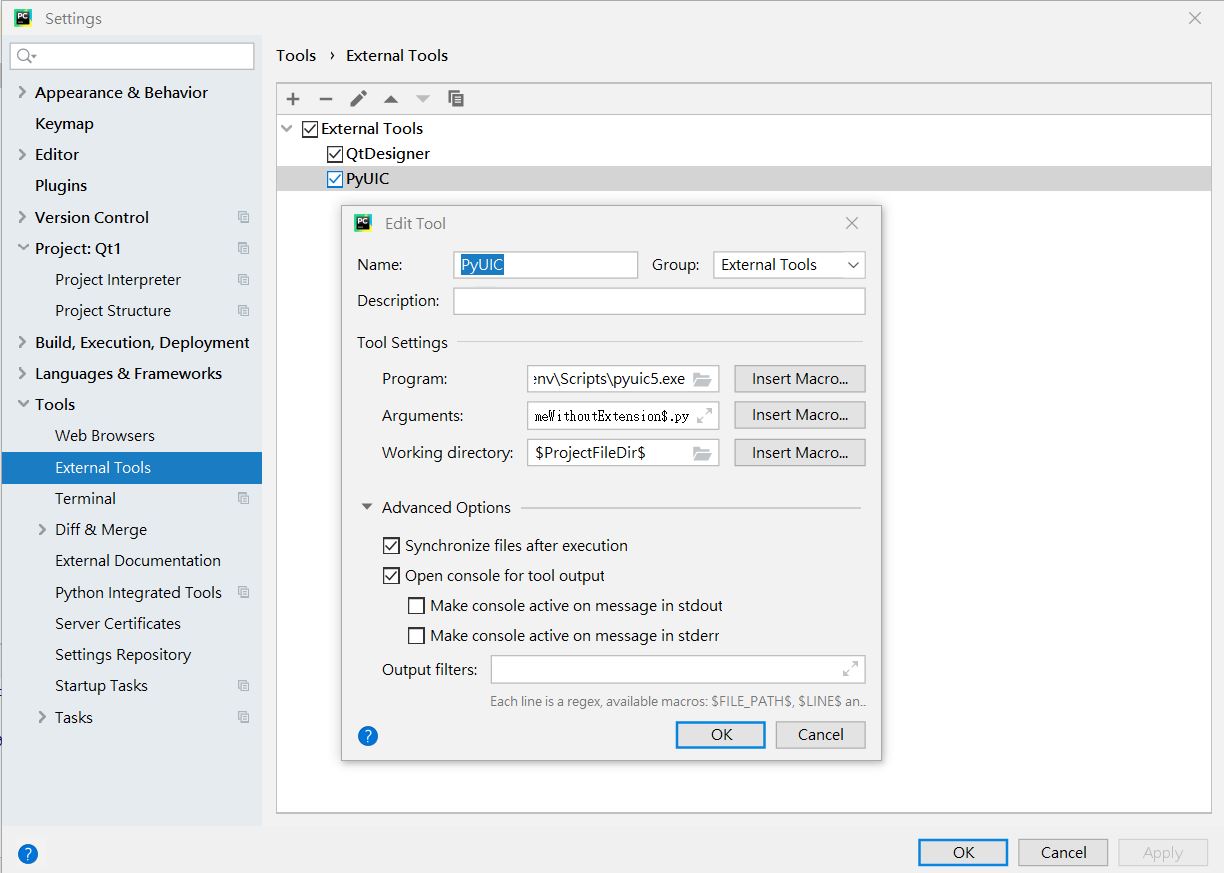The width and height of the screenshot is (1224, 873).
Task: Select Keymap in settings sidebar
Action: (64, 124)
